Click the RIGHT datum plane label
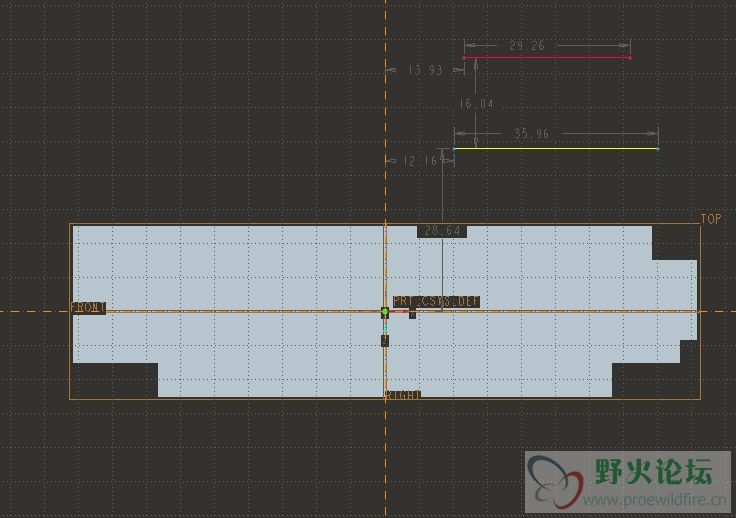Image resolution: width=736 pixels, height=518 pixels. click(403, 395)
